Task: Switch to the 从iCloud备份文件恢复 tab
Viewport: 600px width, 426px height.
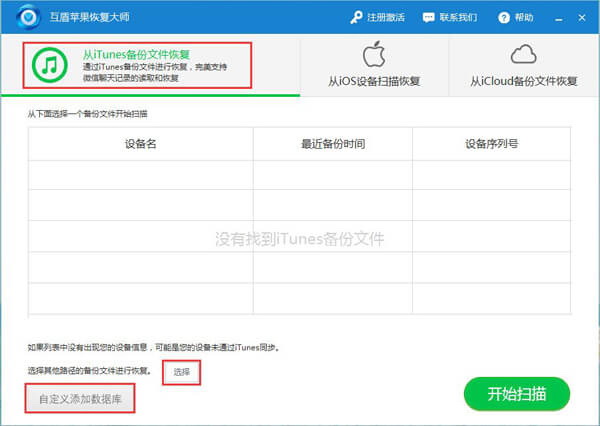Action: 524,66
